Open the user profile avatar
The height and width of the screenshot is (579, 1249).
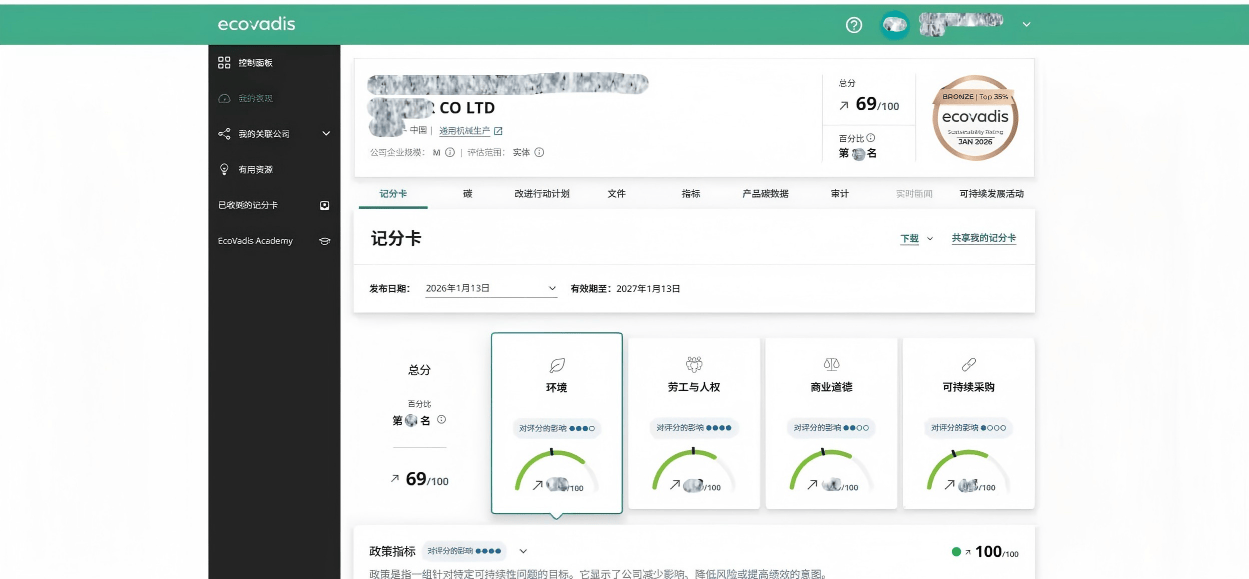click(x=894, y=25)
